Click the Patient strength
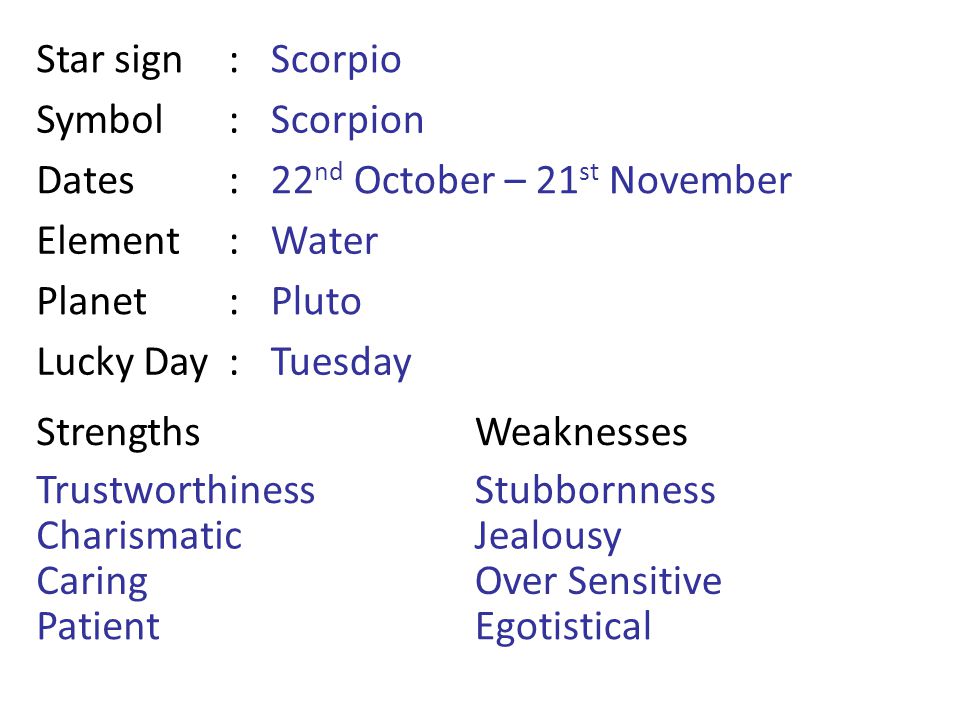960x720 pixels. 98,626
